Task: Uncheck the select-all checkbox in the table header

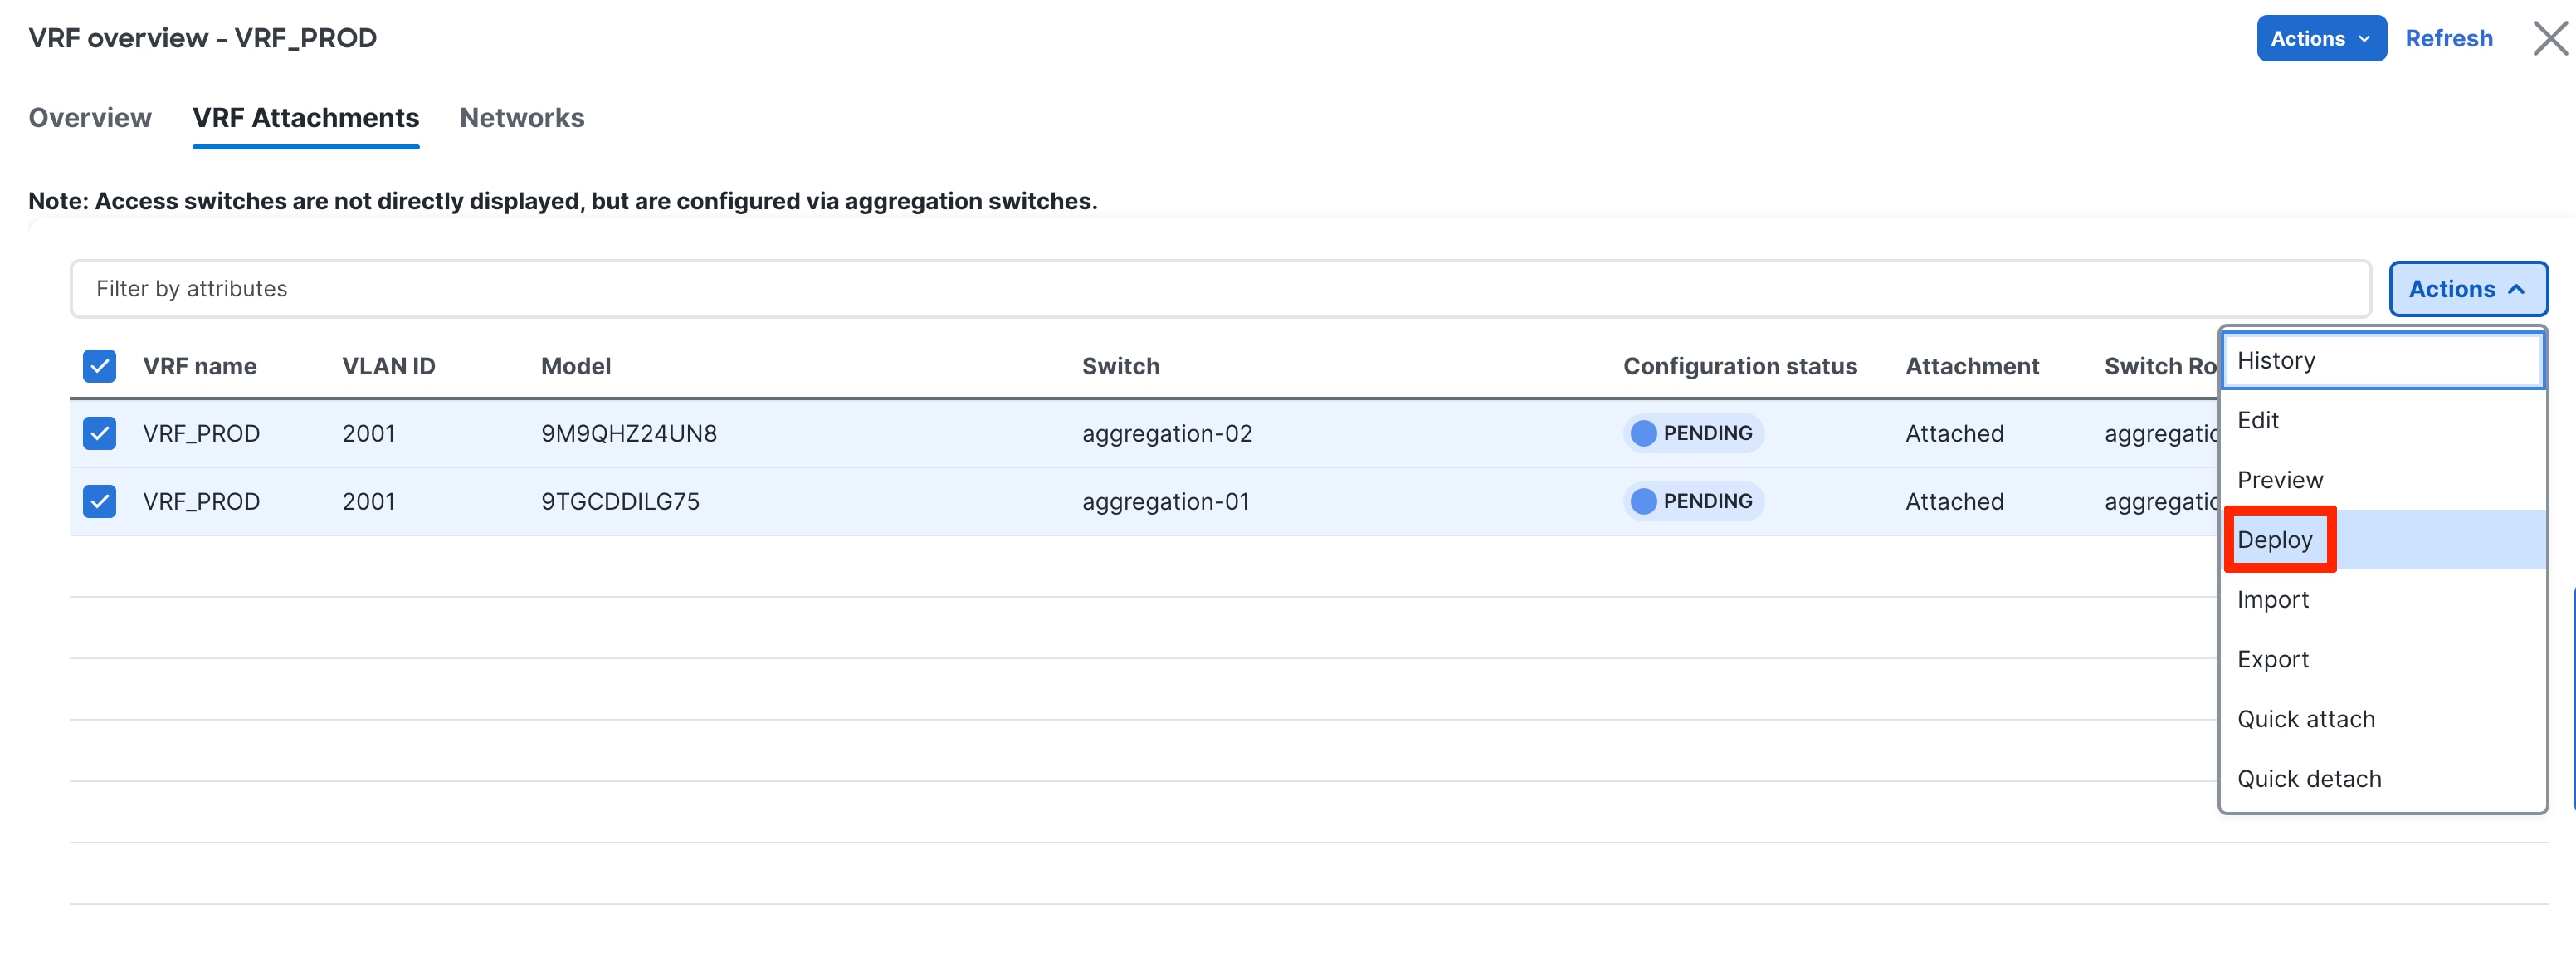Action: pyautogui.click(x=98, y=366)
